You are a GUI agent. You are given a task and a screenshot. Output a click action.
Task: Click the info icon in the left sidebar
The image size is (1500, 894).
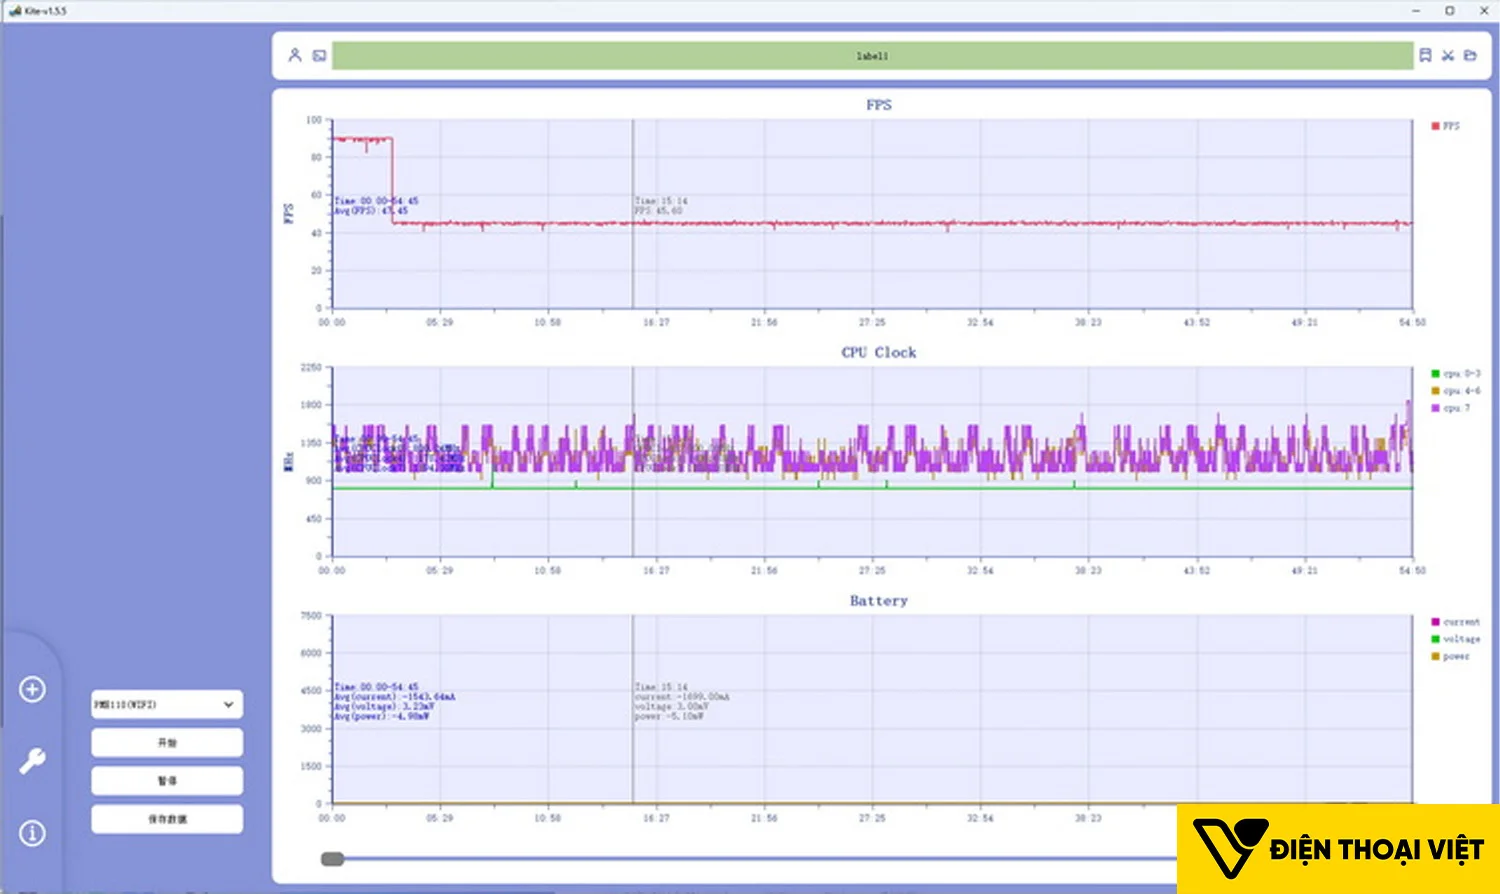[x=32, y=832]
